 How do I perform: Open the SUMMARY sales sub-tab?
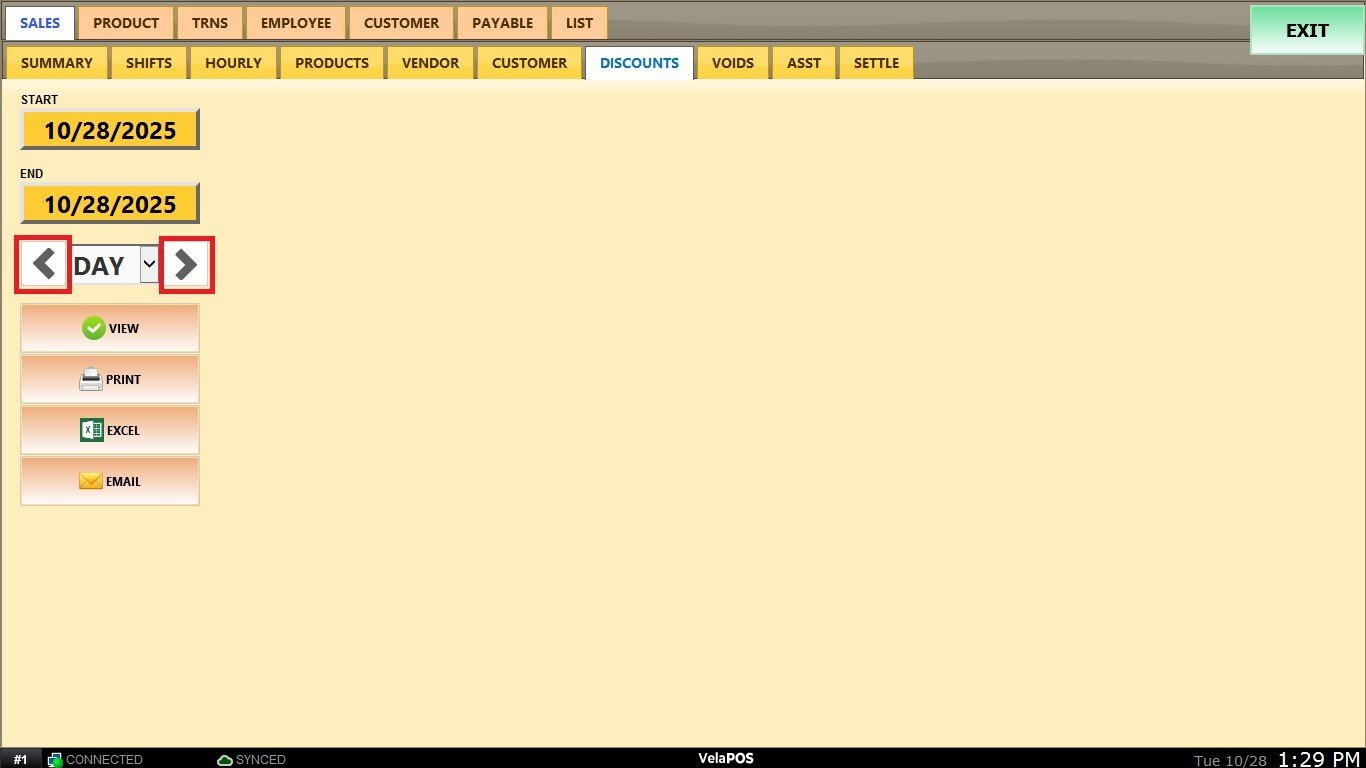56,63
